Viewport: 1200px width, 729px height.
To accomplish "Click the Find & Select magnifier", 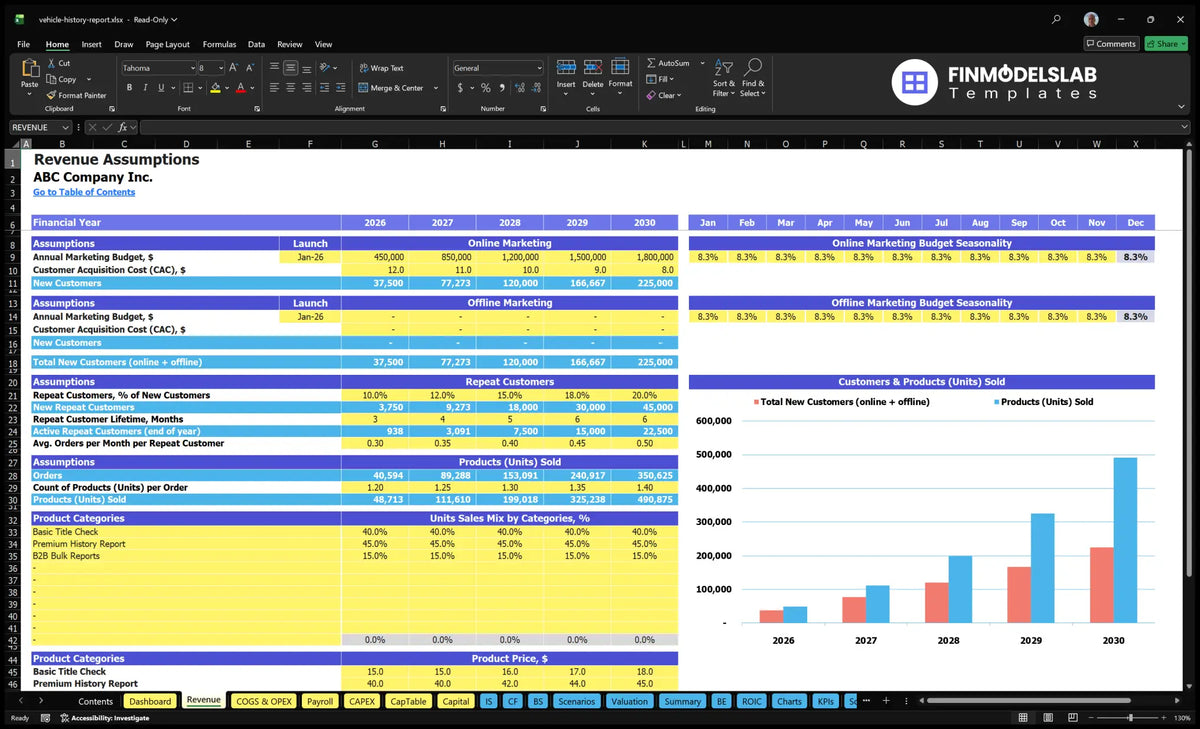I will coord(753,67).
